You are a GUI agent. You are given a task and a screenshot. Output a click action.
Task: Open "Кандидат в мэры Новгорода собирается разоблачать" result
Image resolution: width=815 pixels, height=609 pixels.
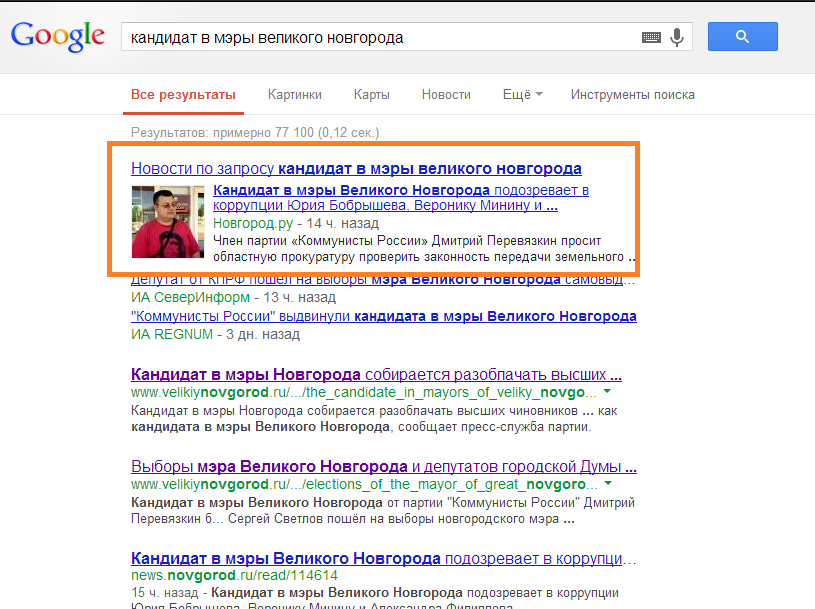pyautogui.click(x=376, y=375)
